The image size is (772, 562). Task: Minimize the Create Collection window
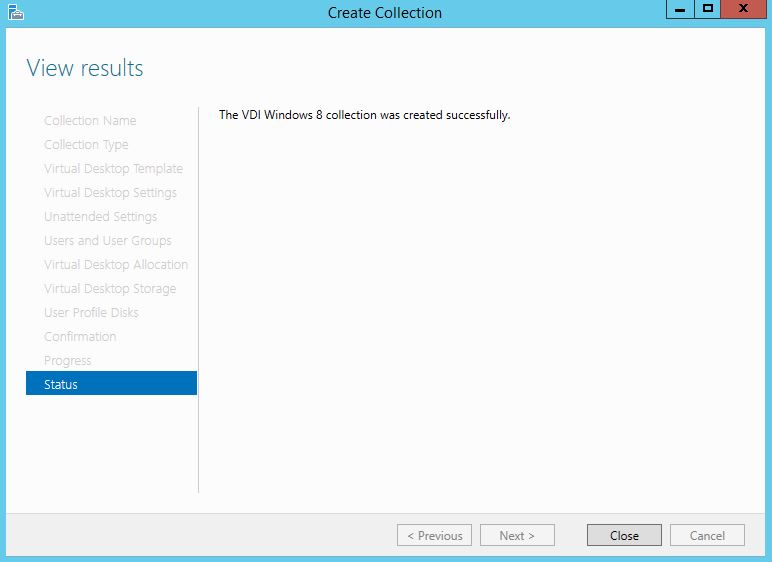pyautogui.click(x=681, y=10)
